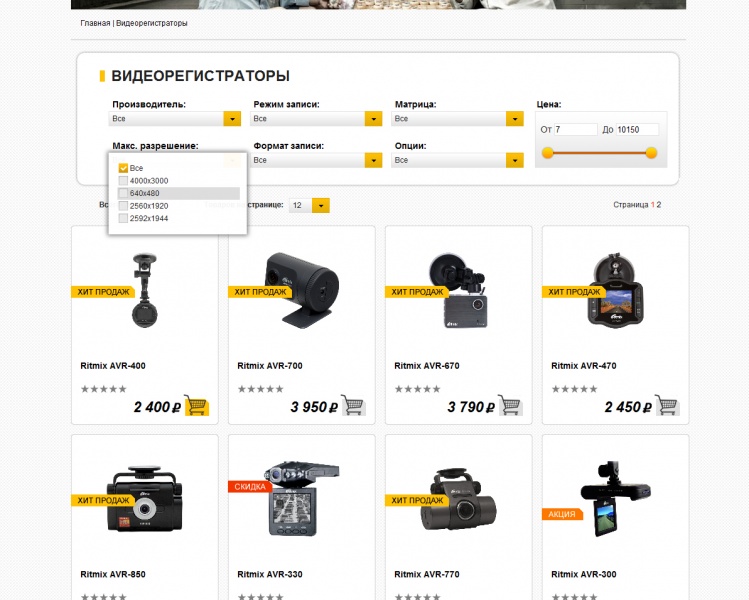This screenshot has width=749, height=600.
Task: Add Ritmix AVR-470 to cart
Action: point(667,405)
